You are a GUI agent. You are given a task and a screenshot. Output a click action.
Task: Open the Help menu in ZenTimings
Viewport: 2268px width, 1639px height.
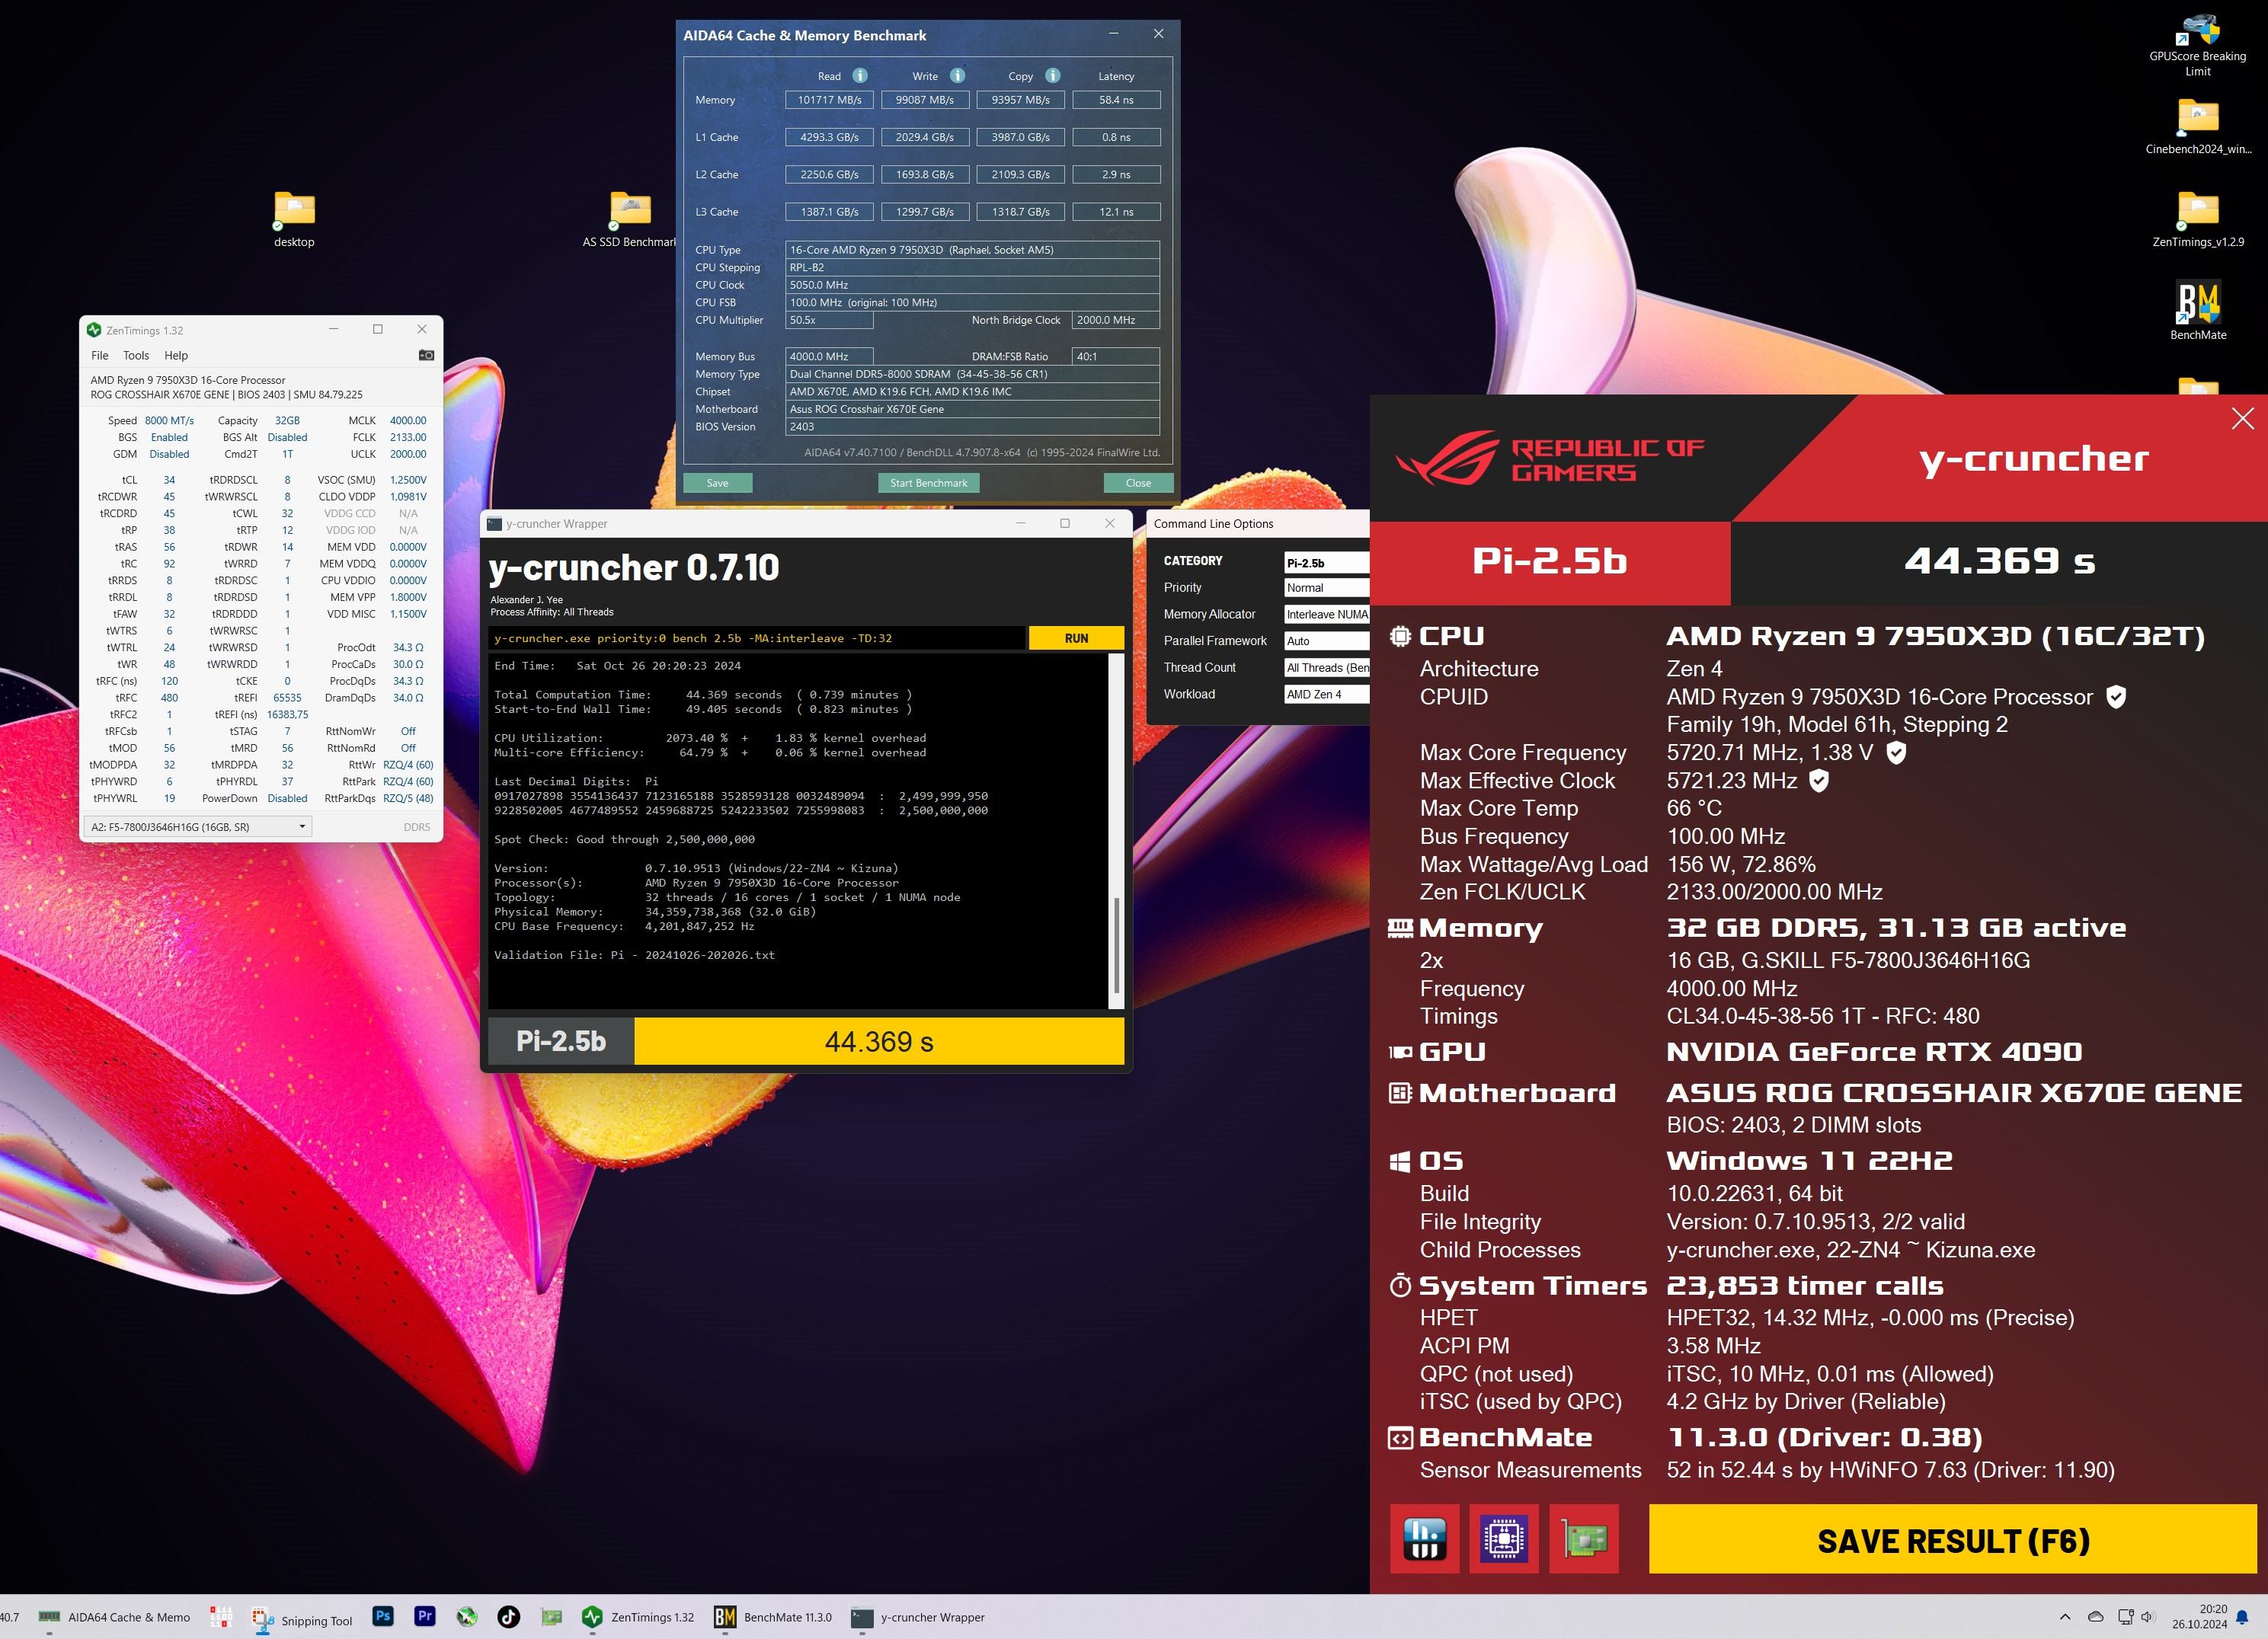tap(176, 355)
